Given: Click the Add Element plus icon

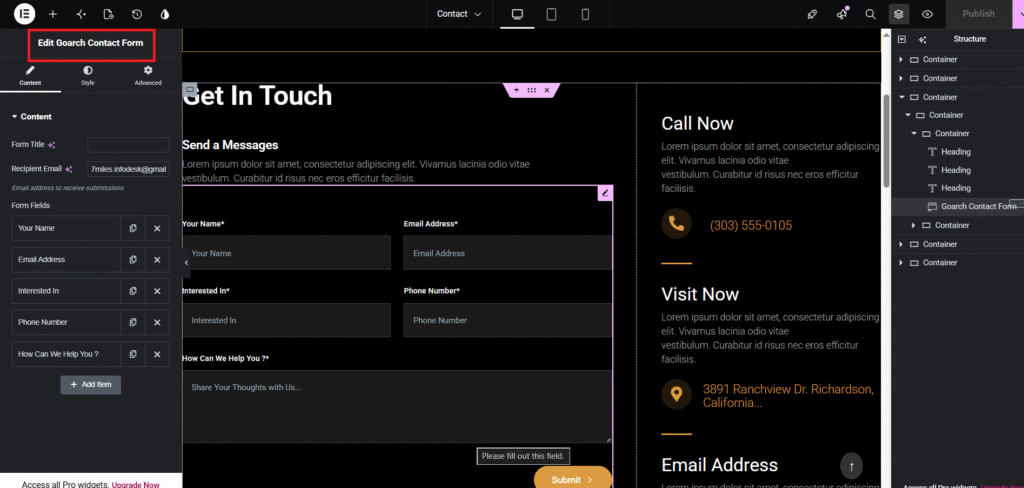Looking at the screenshot, I should [53, 14].
